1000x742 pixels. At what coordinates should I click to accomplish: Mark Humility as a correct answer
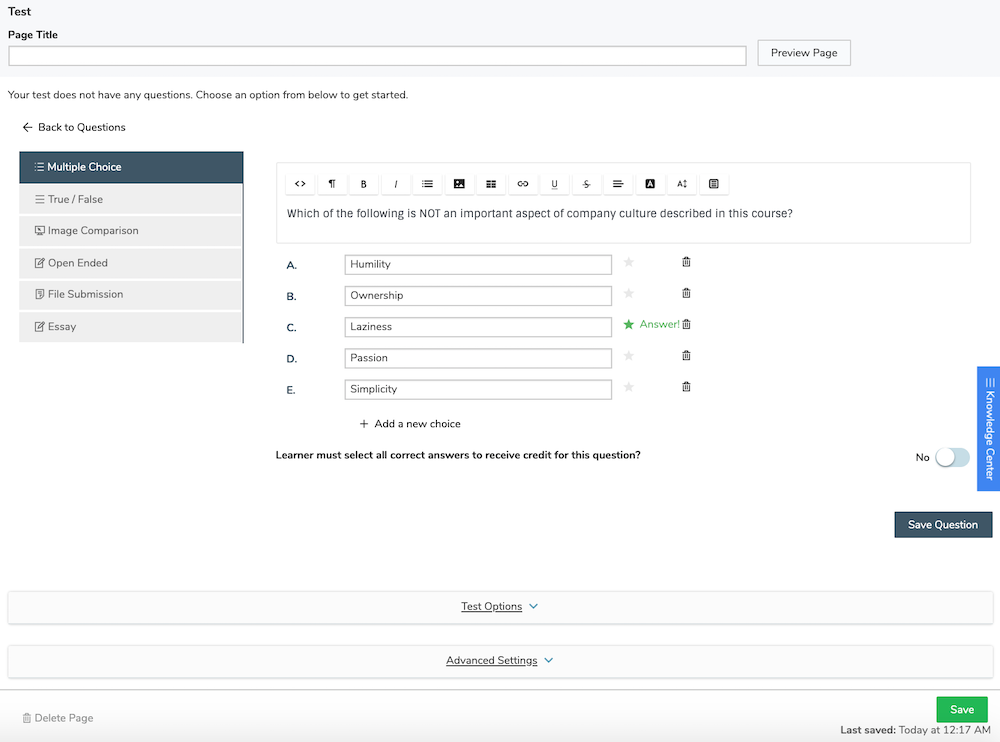[x=628, y=262]
